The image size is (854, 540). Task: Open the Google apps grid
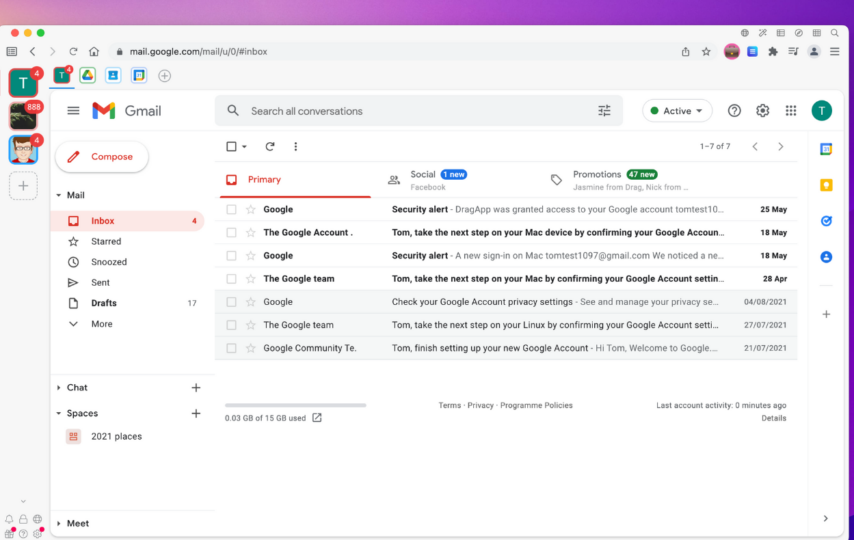click(x=791, y=111)
